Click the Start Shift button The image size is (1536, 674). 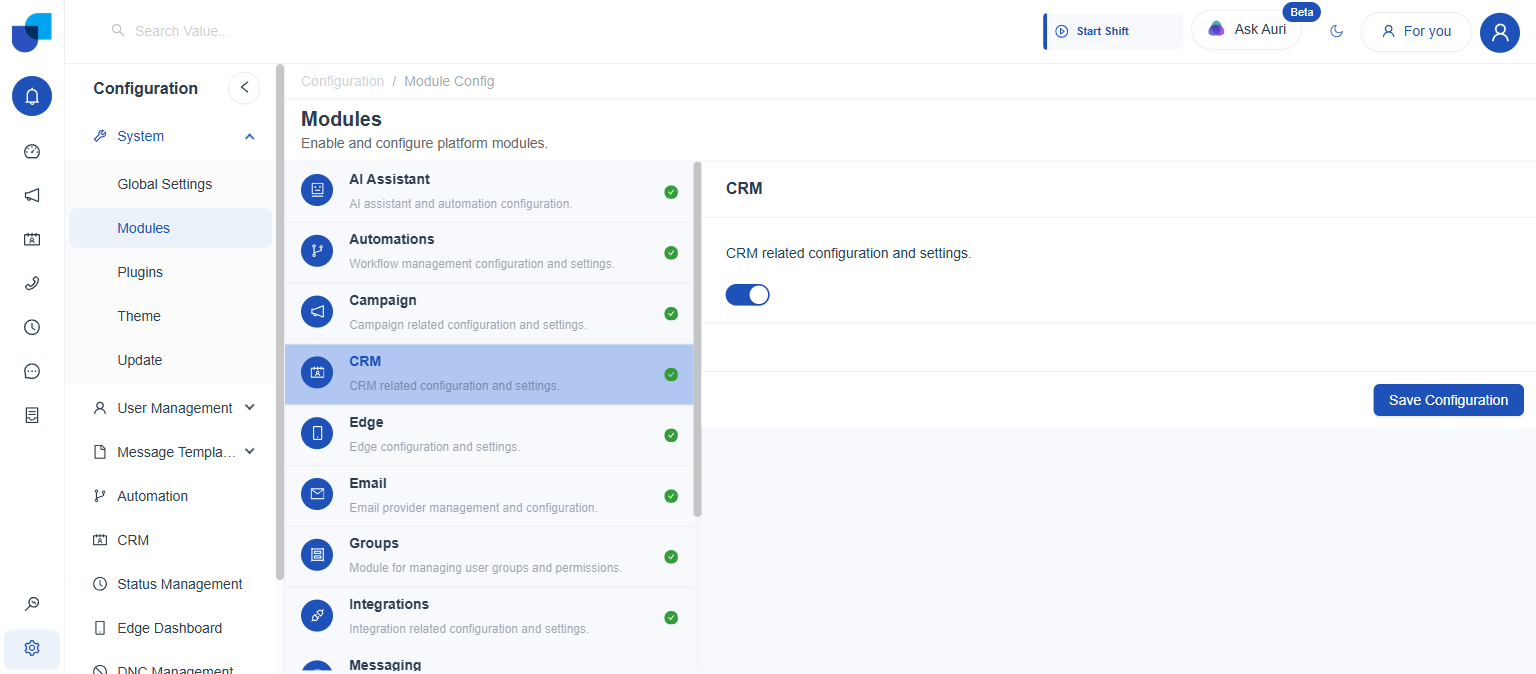click(1113, 31)
